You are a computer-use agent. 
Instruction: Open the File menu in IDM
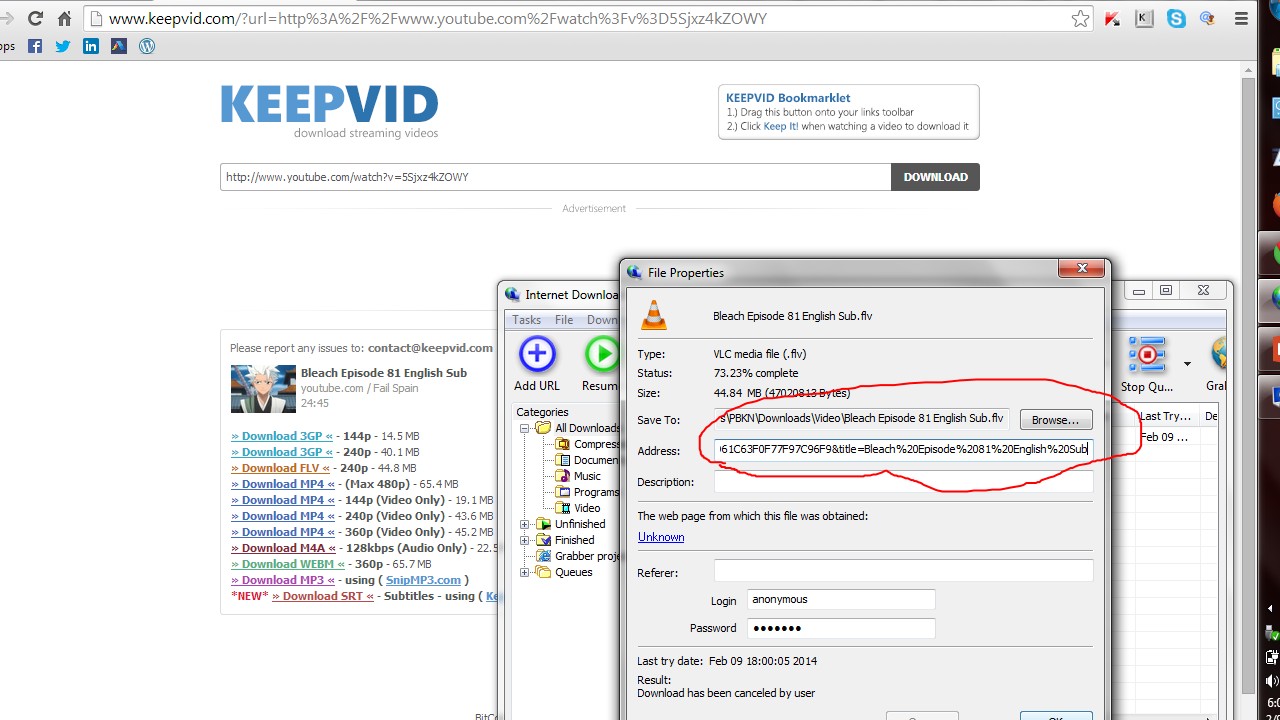click(x=564, y=320)
